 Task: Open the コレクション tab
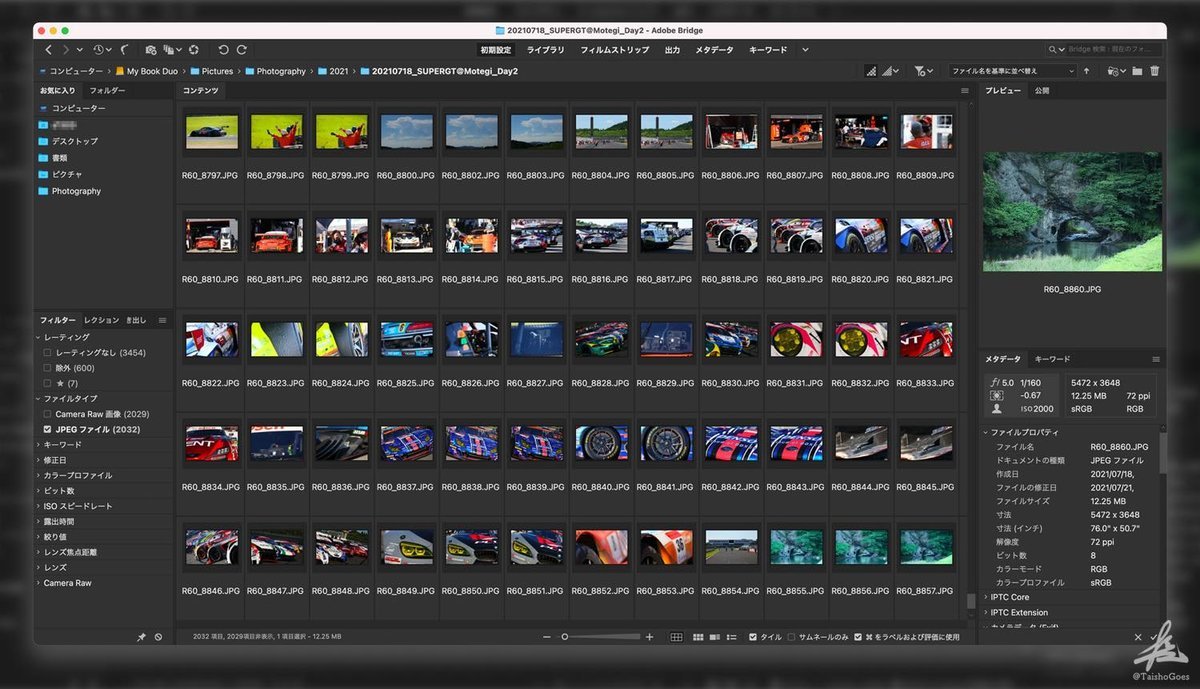click(x=101, y=320)
